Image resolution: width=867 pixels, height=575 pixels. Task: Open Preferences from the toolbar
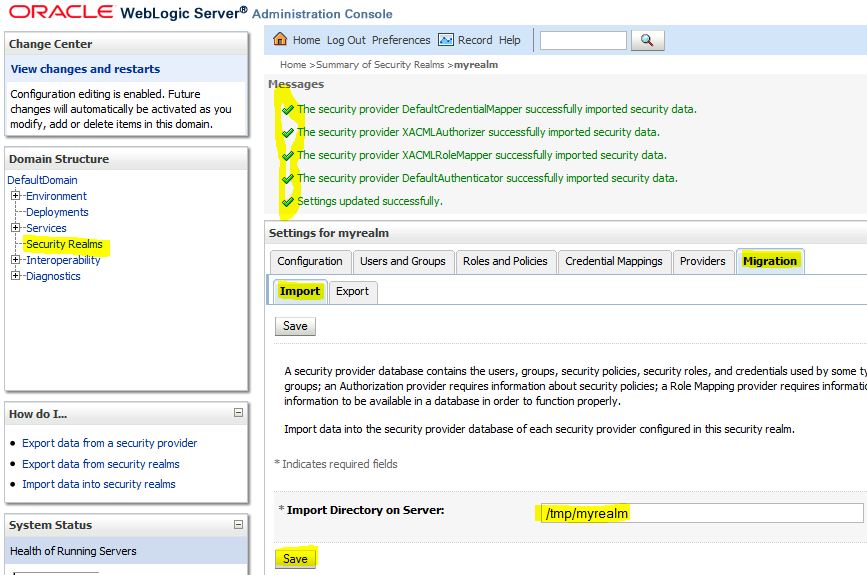[x=401, y=40]
